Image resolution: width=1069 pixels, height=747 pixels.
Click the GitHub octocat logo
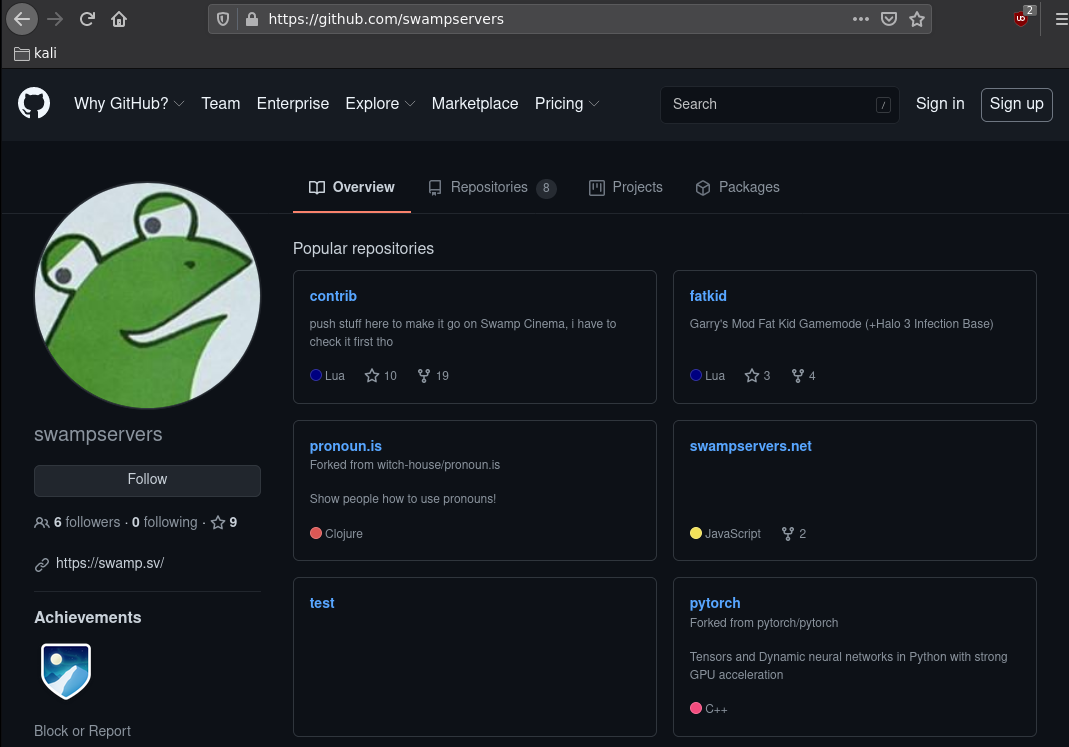34,103
